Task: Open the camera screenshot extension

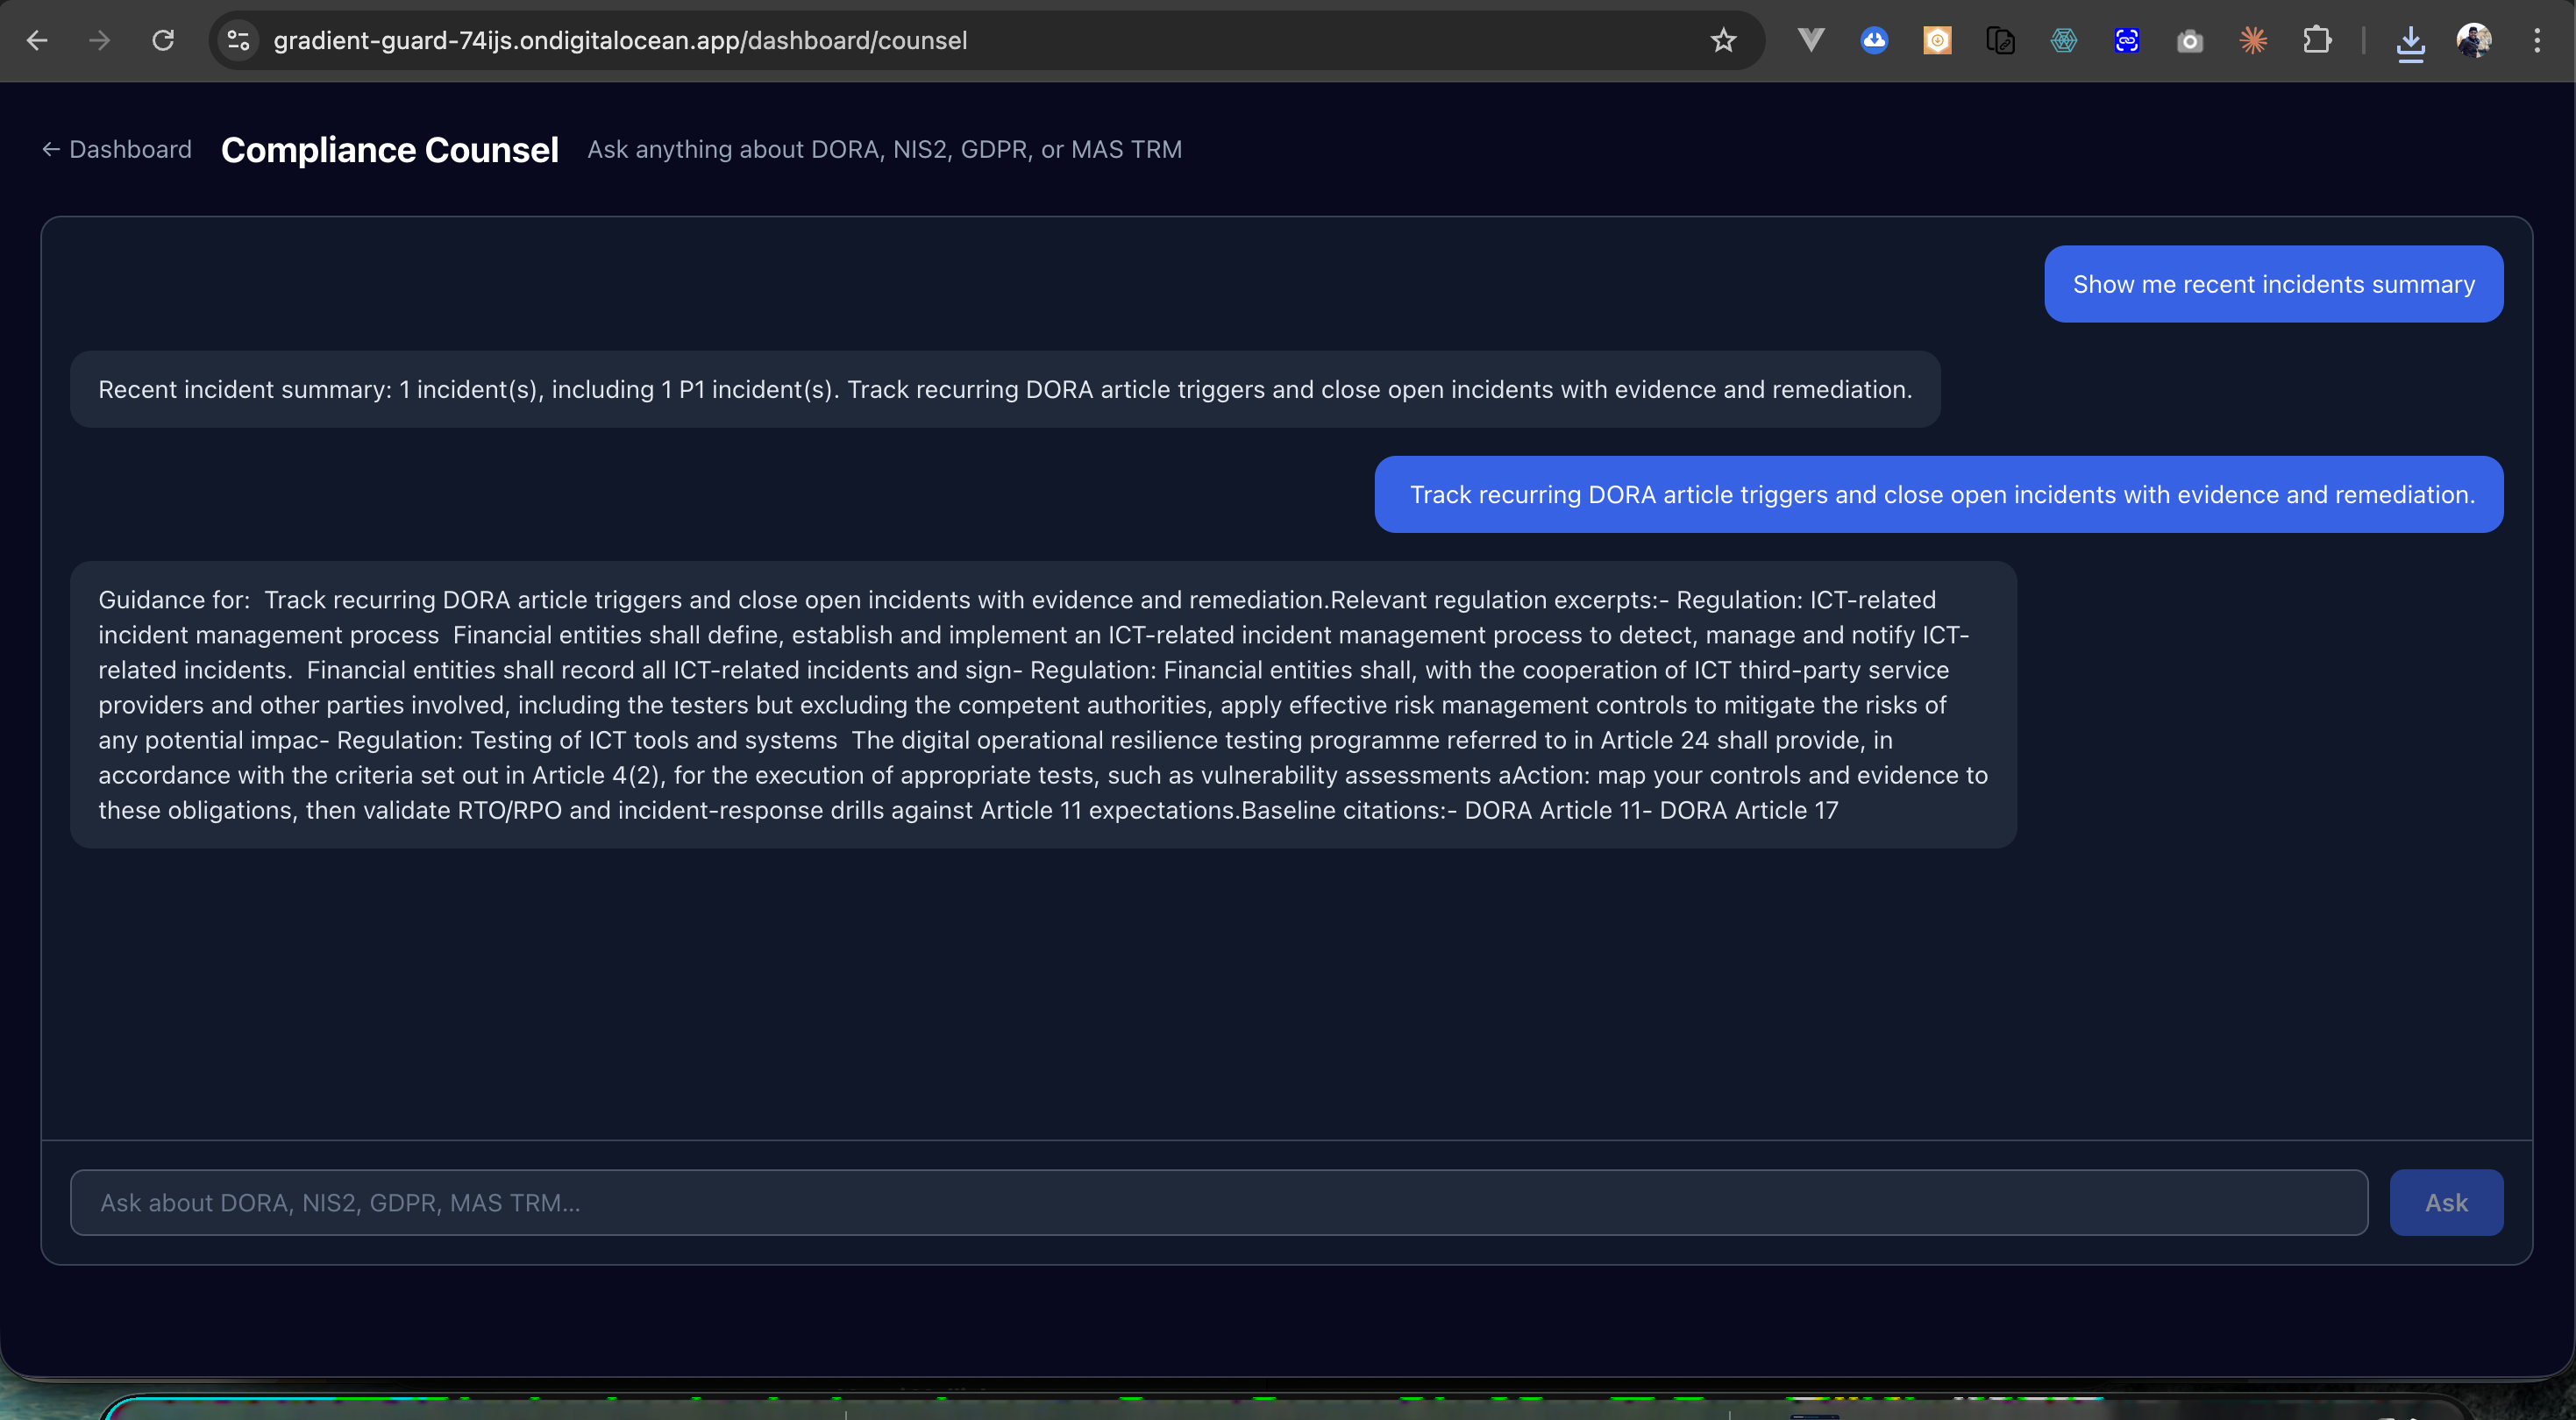Action: pyautogui.click(x=2190, y=41)
